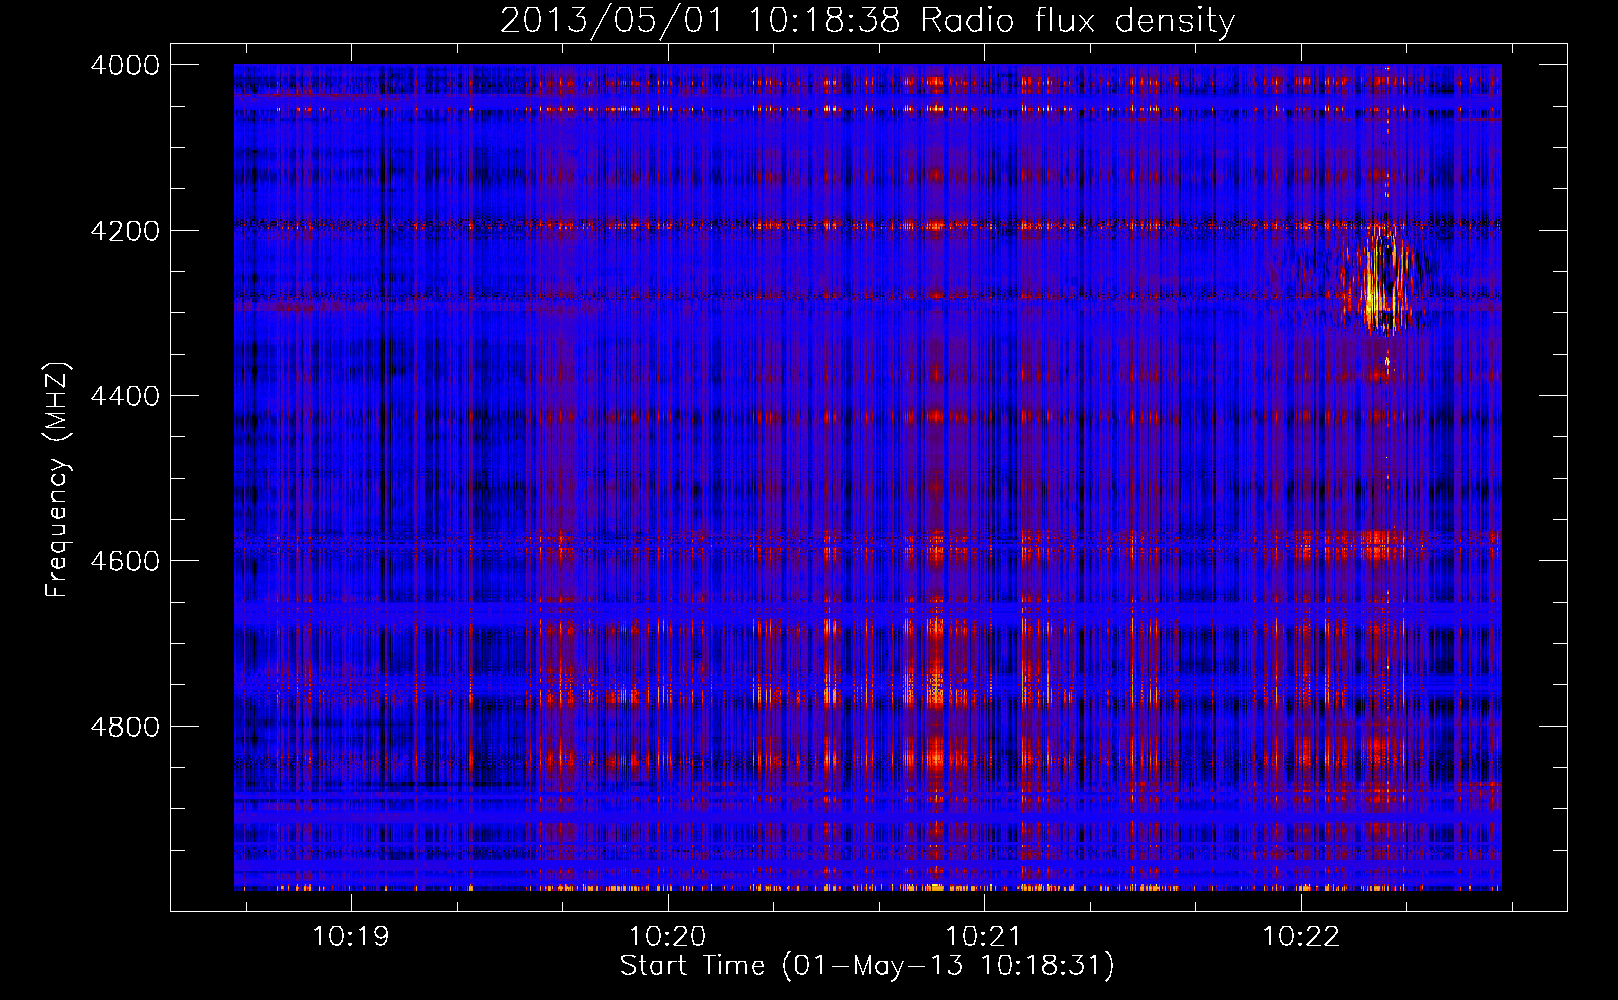
Task: Click the 'Start Time (01-May-13 10:18:31)' x-axis label
Action: (x=867, y=966)
